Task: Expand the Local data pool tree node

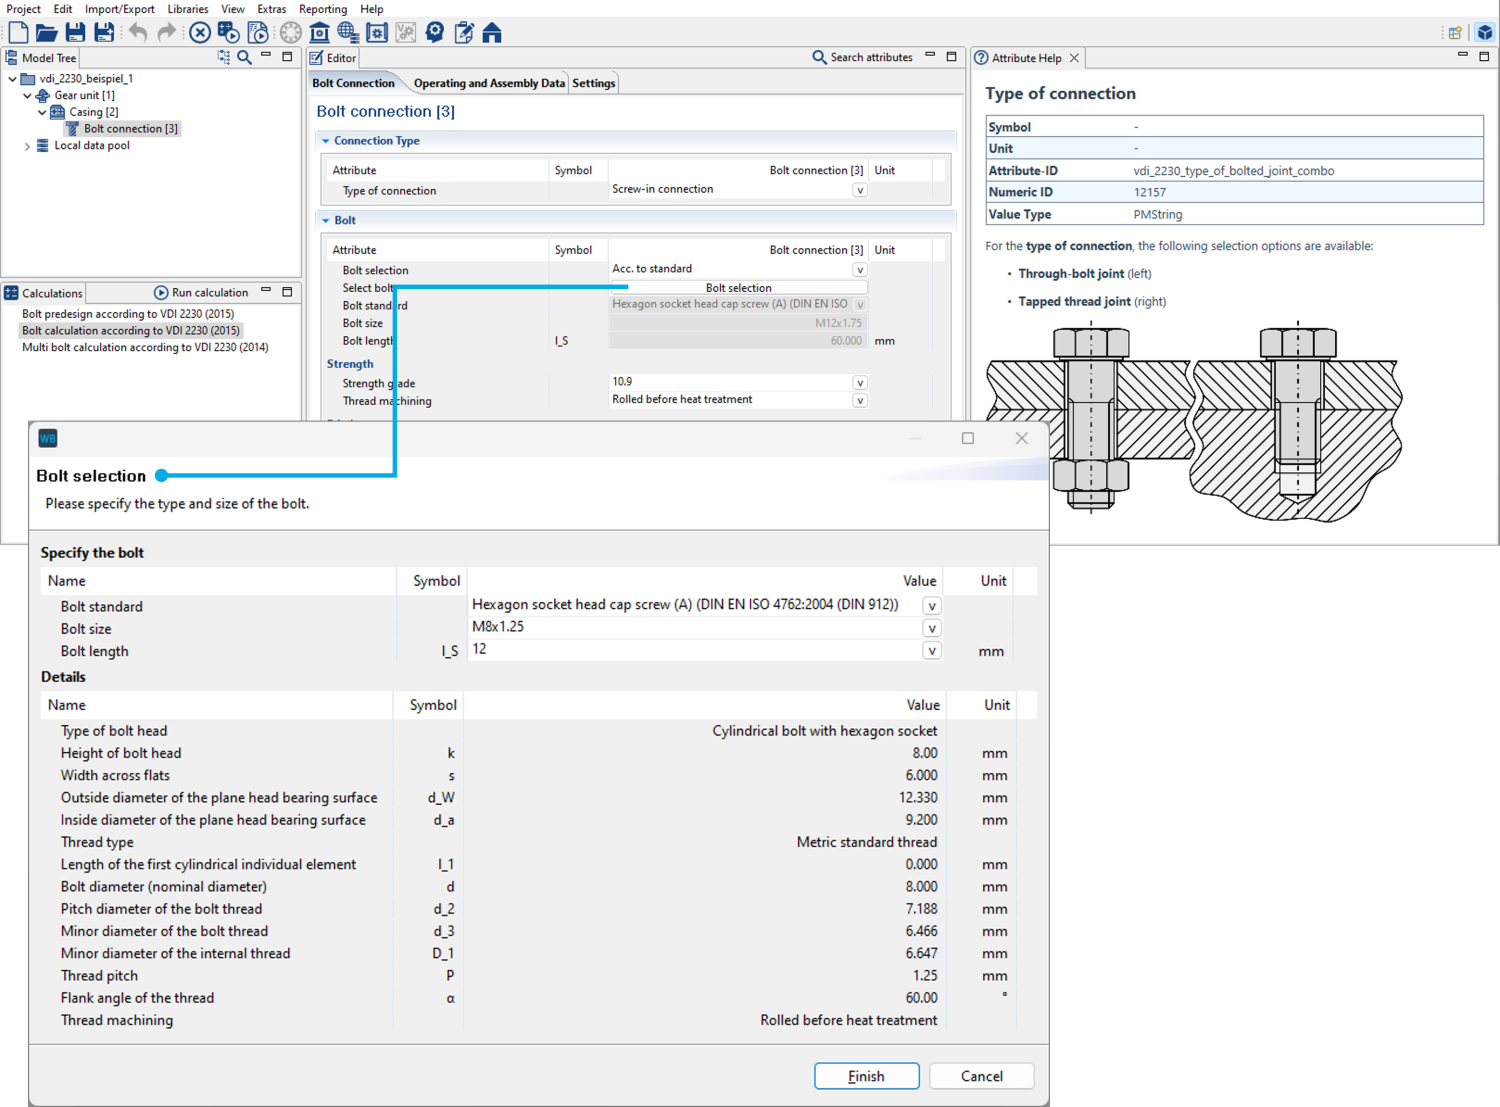Action: tap(27, 146)
